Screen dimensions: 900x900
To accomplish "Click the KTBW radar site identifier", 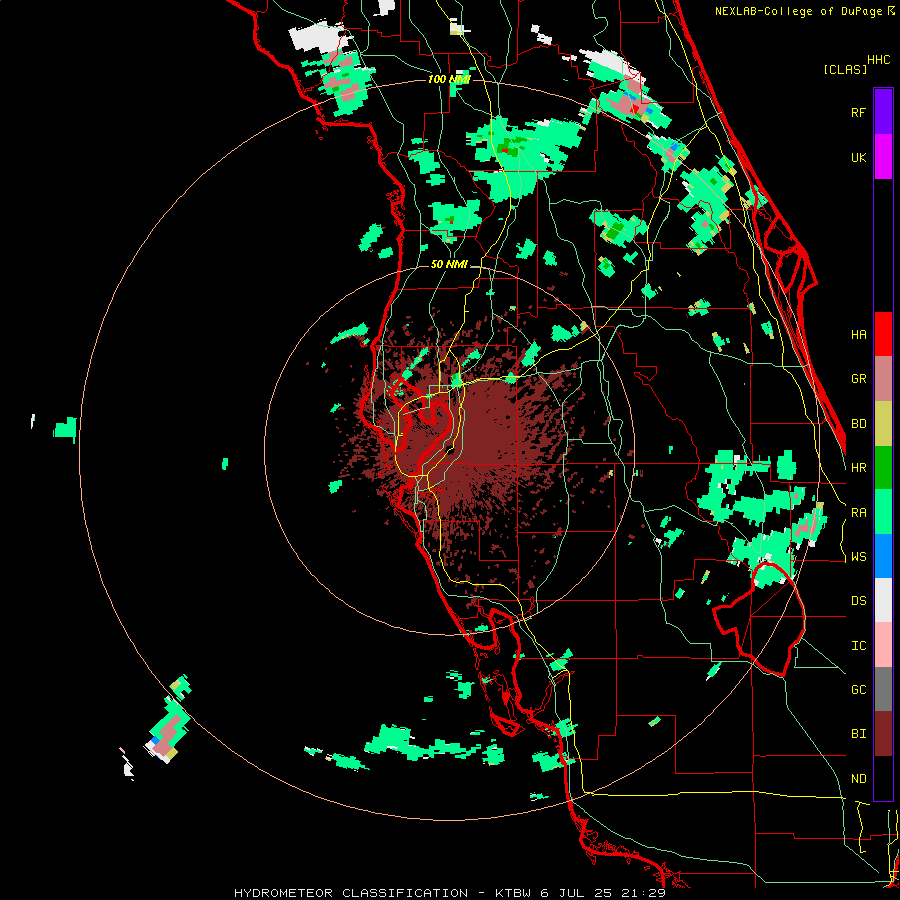I will tap(514, 893).
